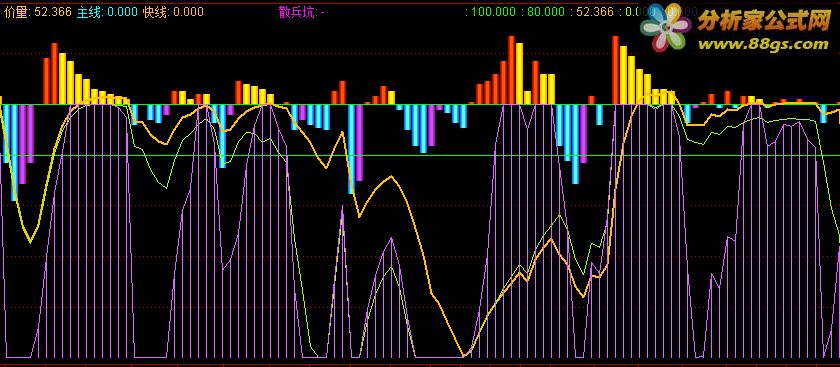Click the thick yellow line's central rounded peak
Viewport: 840px width, 367px height.
[x=392, y=176]
